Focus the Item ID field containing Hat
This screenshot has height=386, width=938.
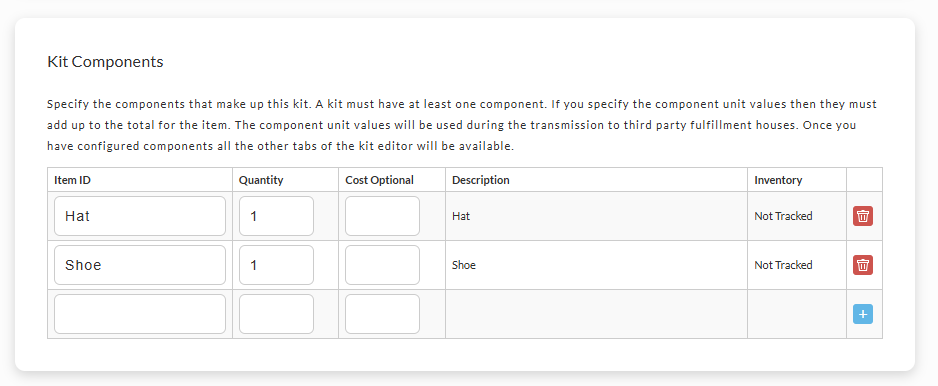tap(140, 216)
